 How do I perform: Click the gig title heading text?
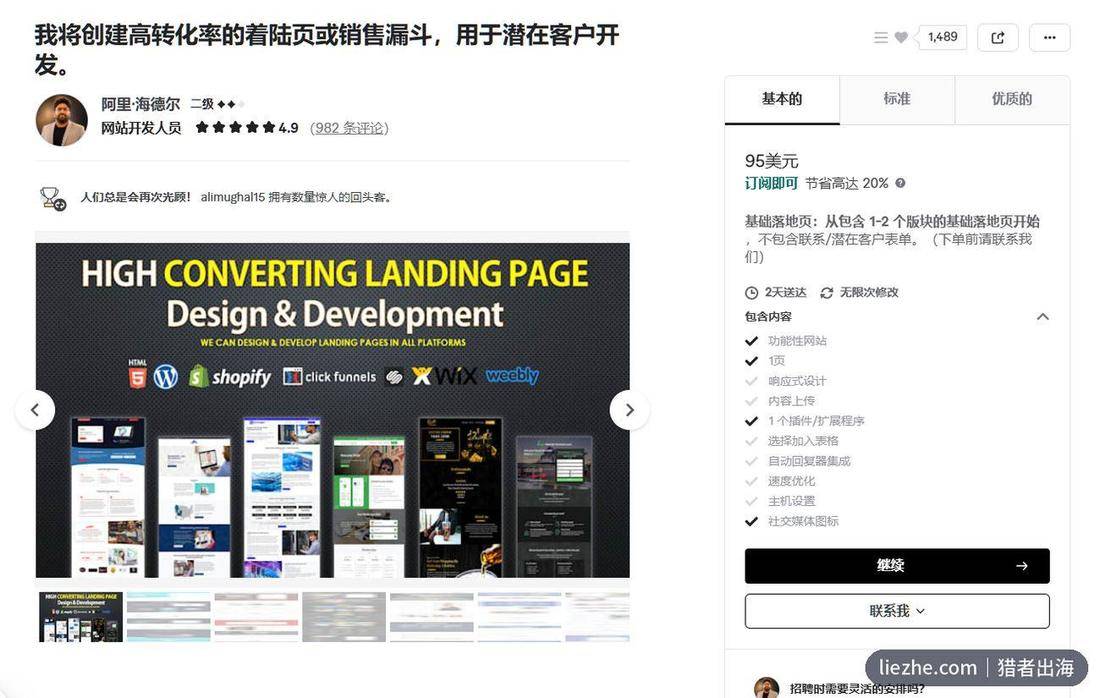327,48
